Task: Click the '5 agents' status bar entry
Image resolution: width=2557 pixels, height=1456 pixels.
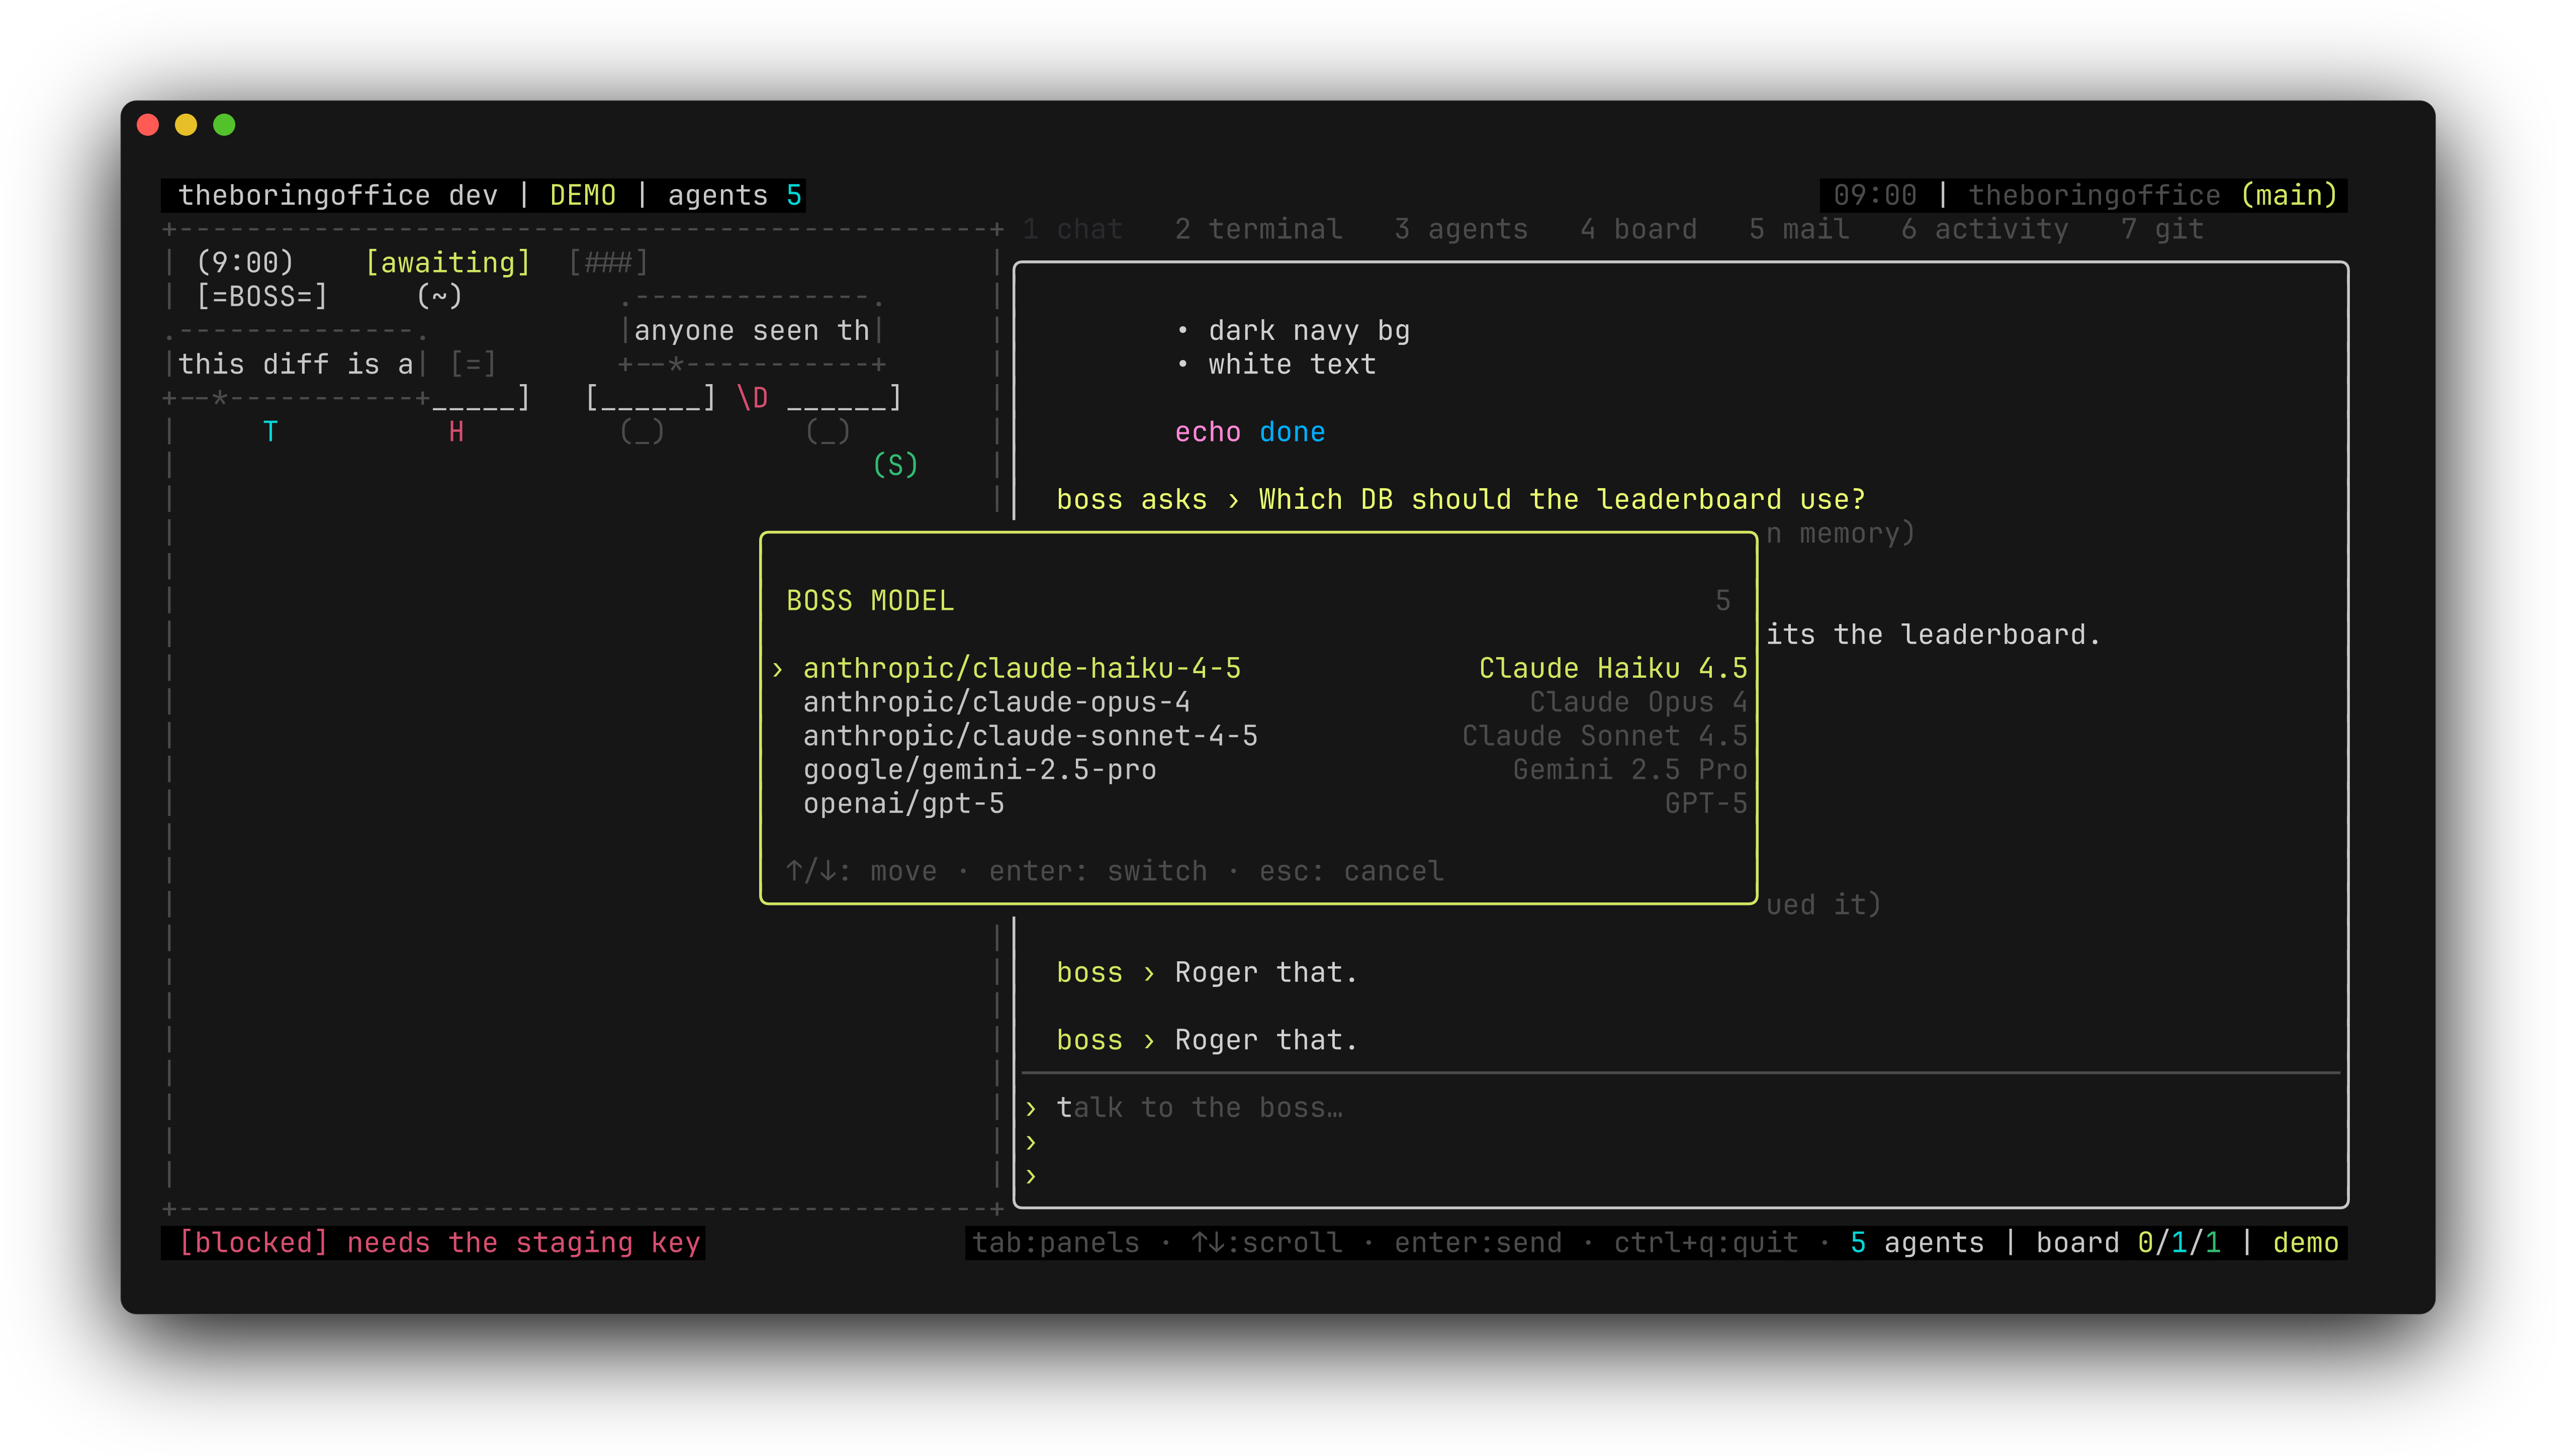Action: click(1917, 1243)
